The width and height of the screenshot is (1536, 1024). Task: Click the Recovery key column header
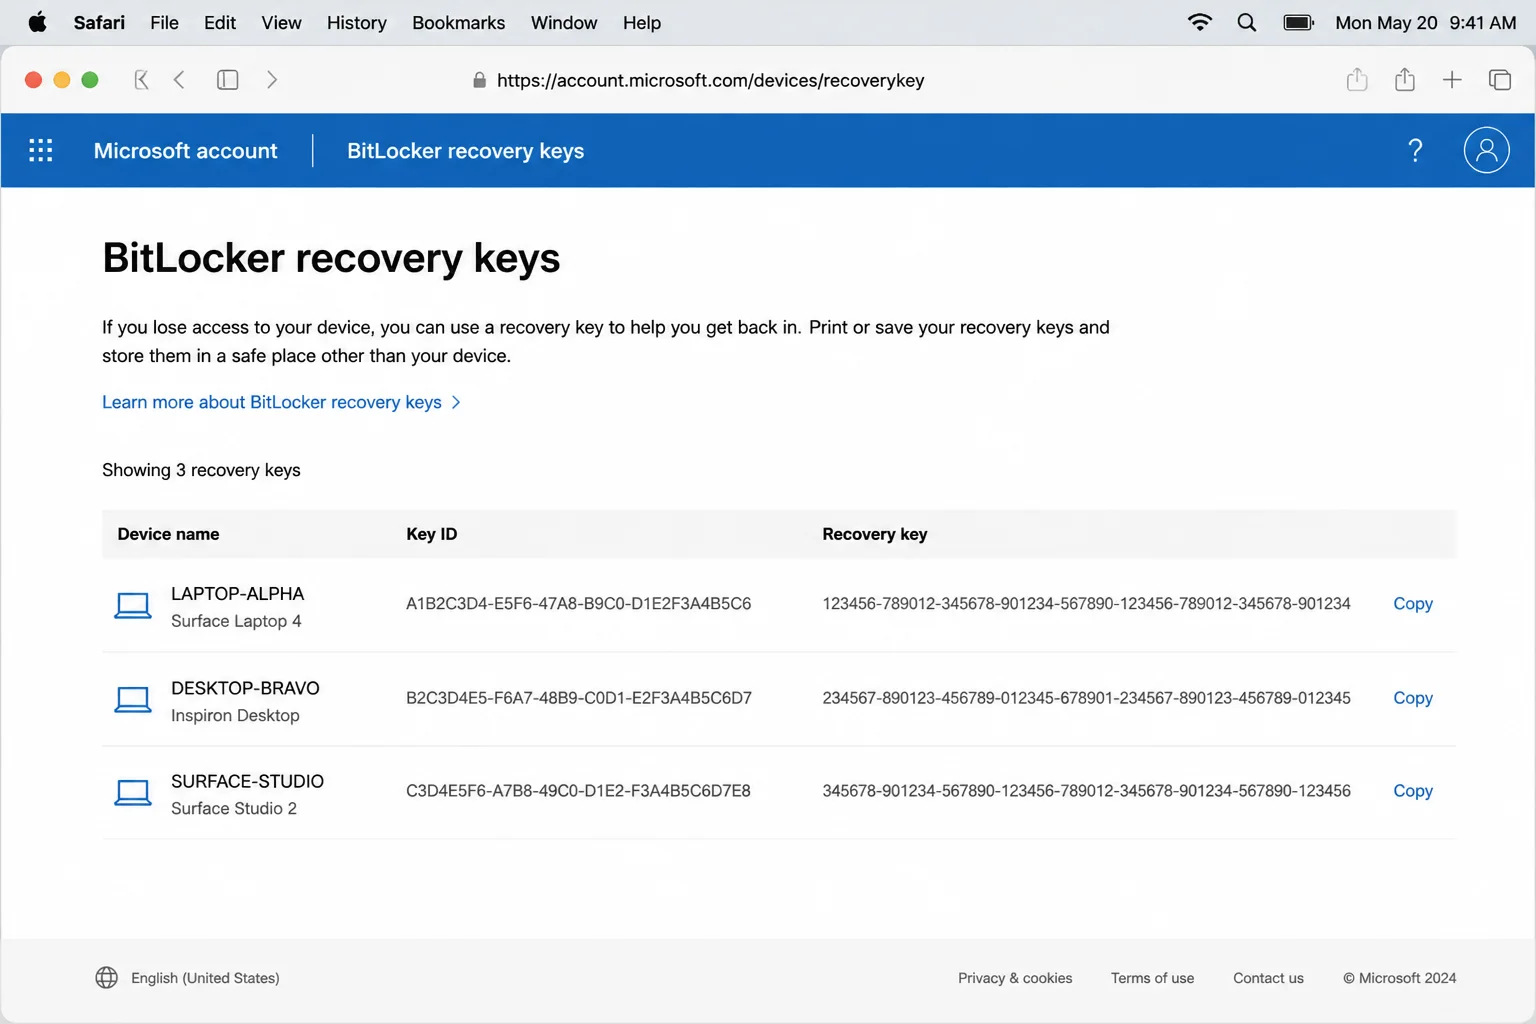click(875, 534)
